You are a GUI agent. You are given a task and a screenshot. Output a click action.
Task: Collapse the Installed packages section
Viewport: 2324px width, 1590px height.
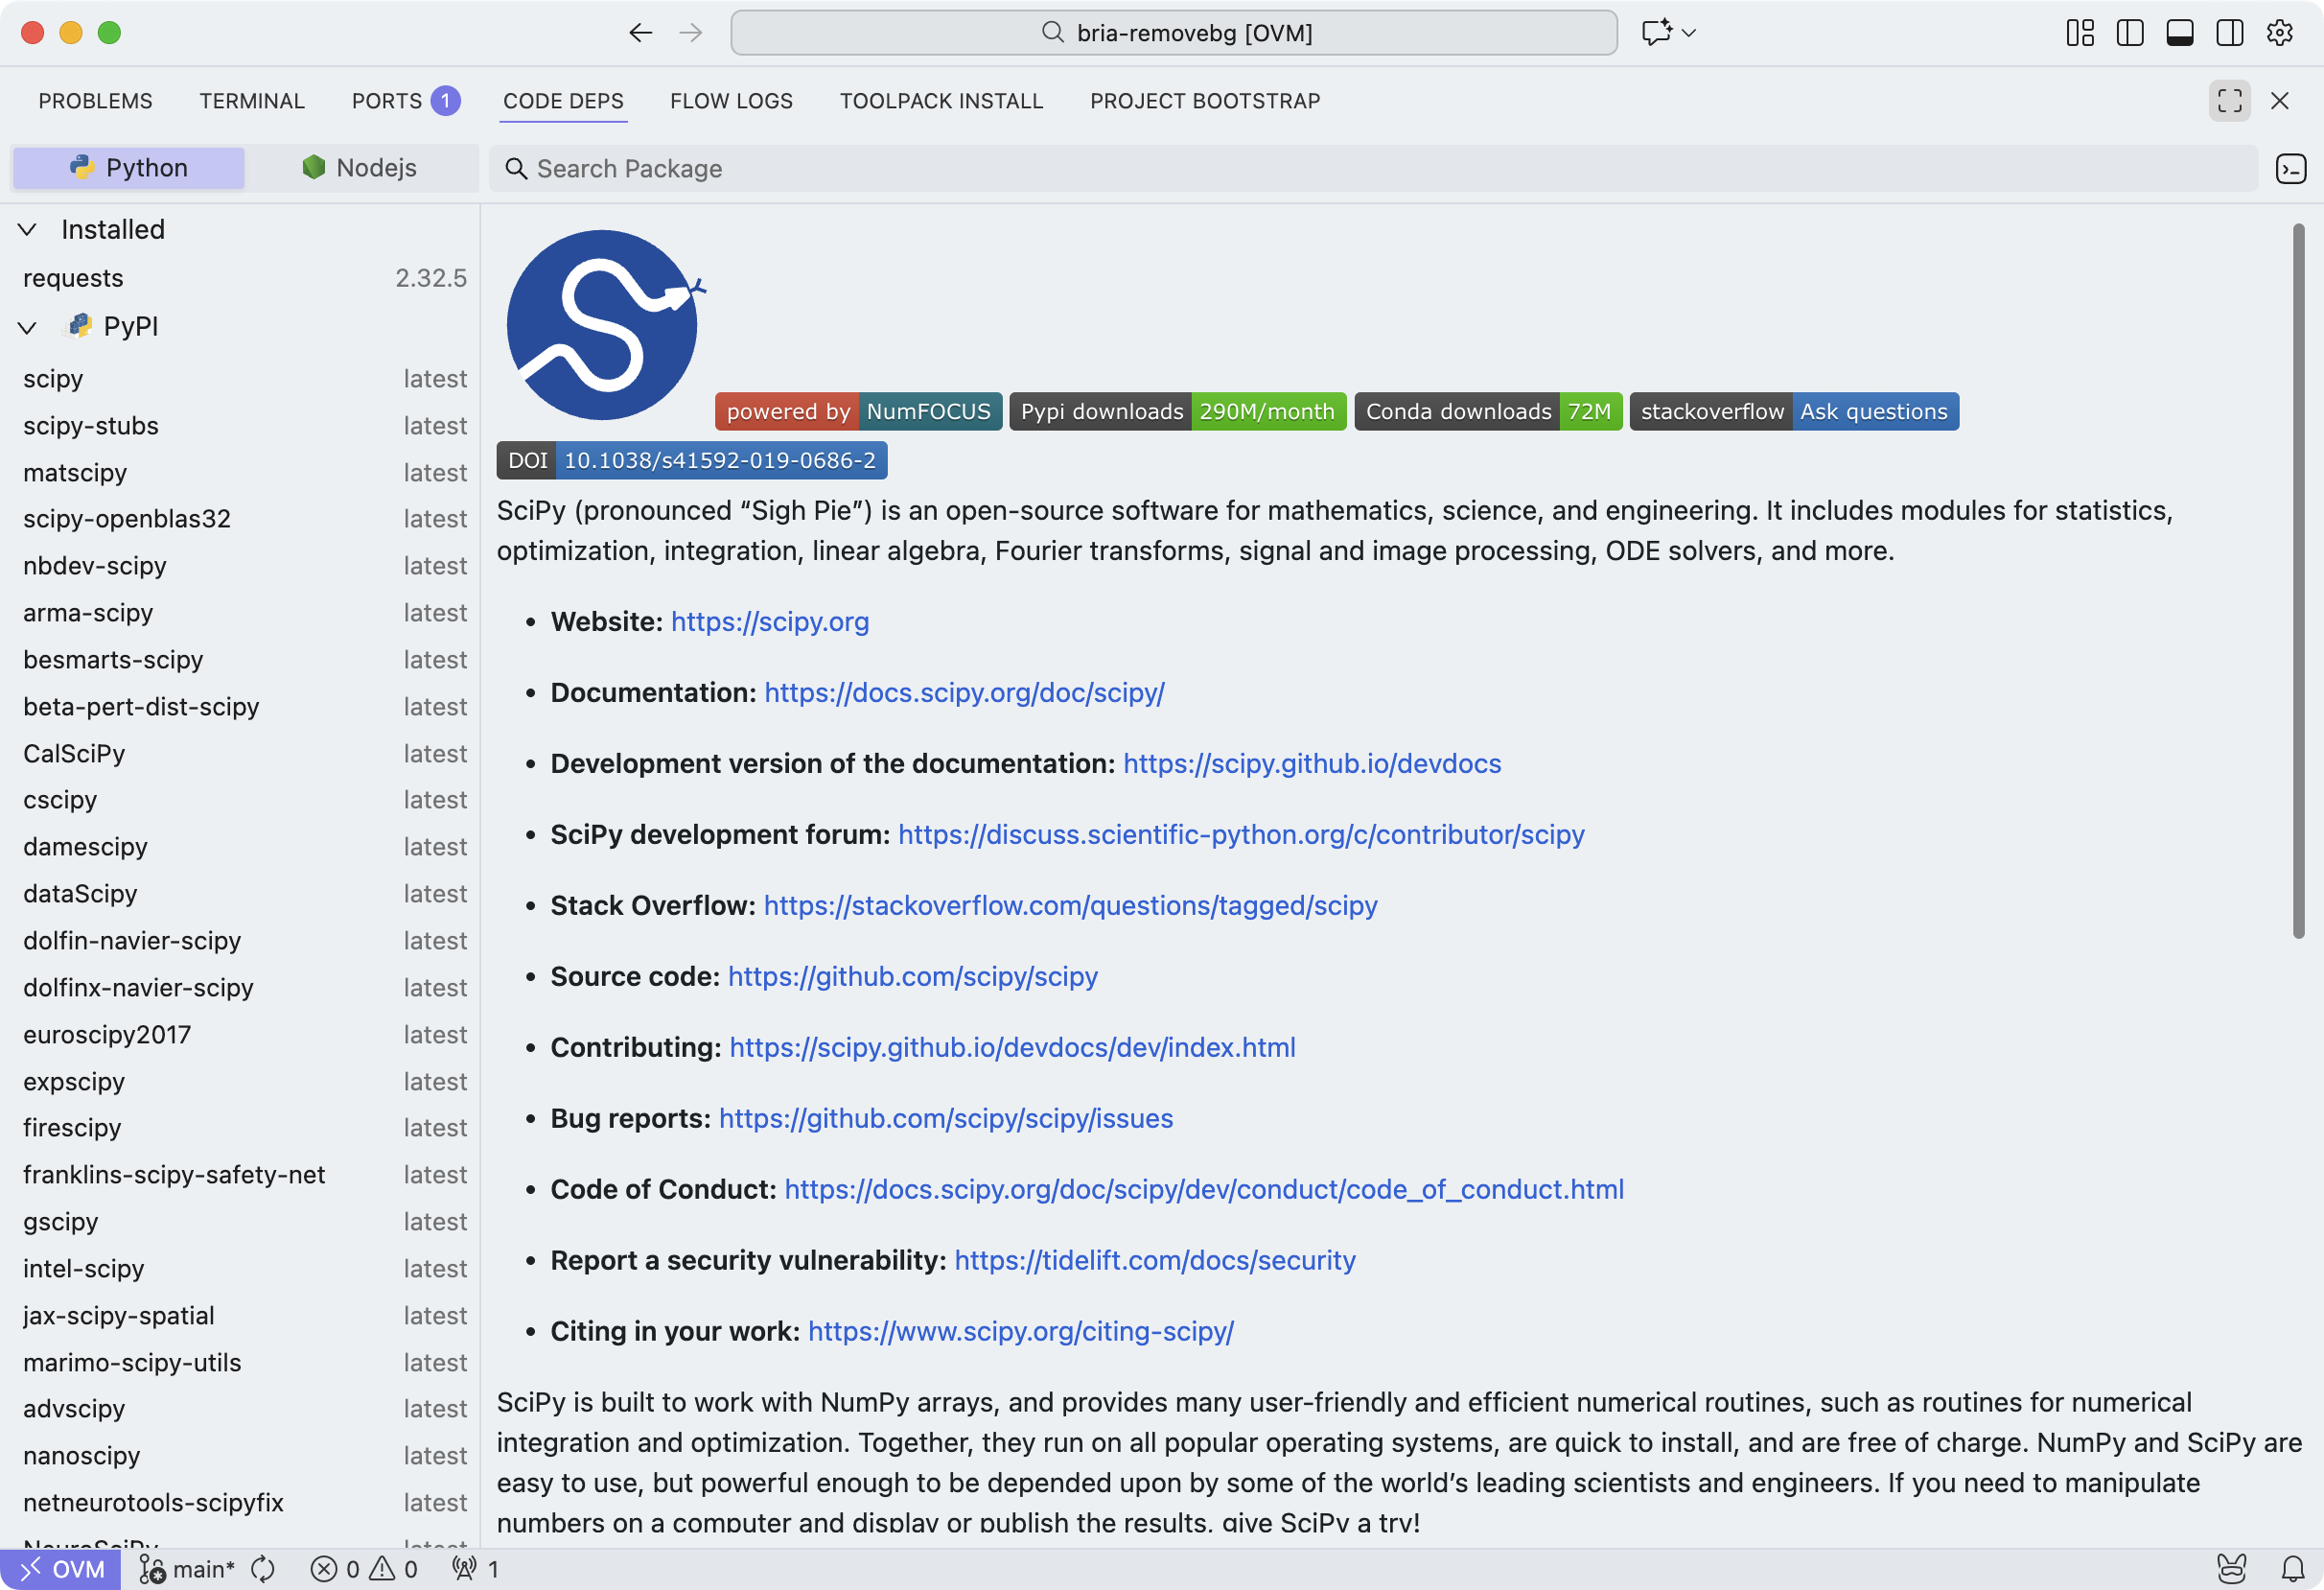(27, 229)
